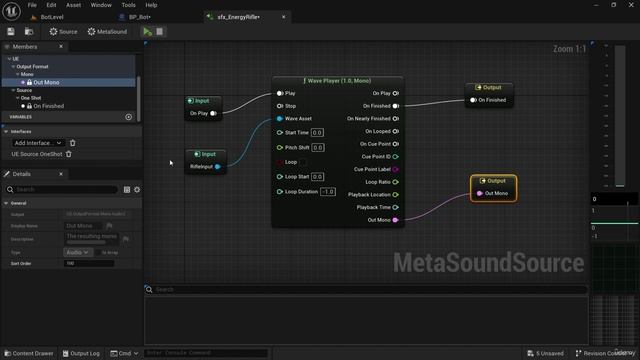640x360 pixels.
Task: Toggle the Loop checkbox on Wave Player
Action: [x=303, y=162]
